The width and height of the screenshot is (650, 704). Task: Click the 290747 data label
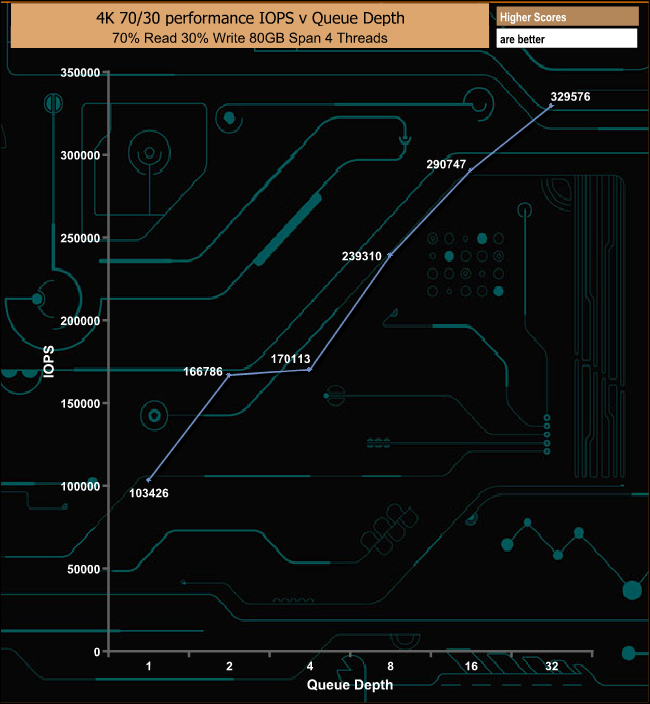click(x=446, y=164)
